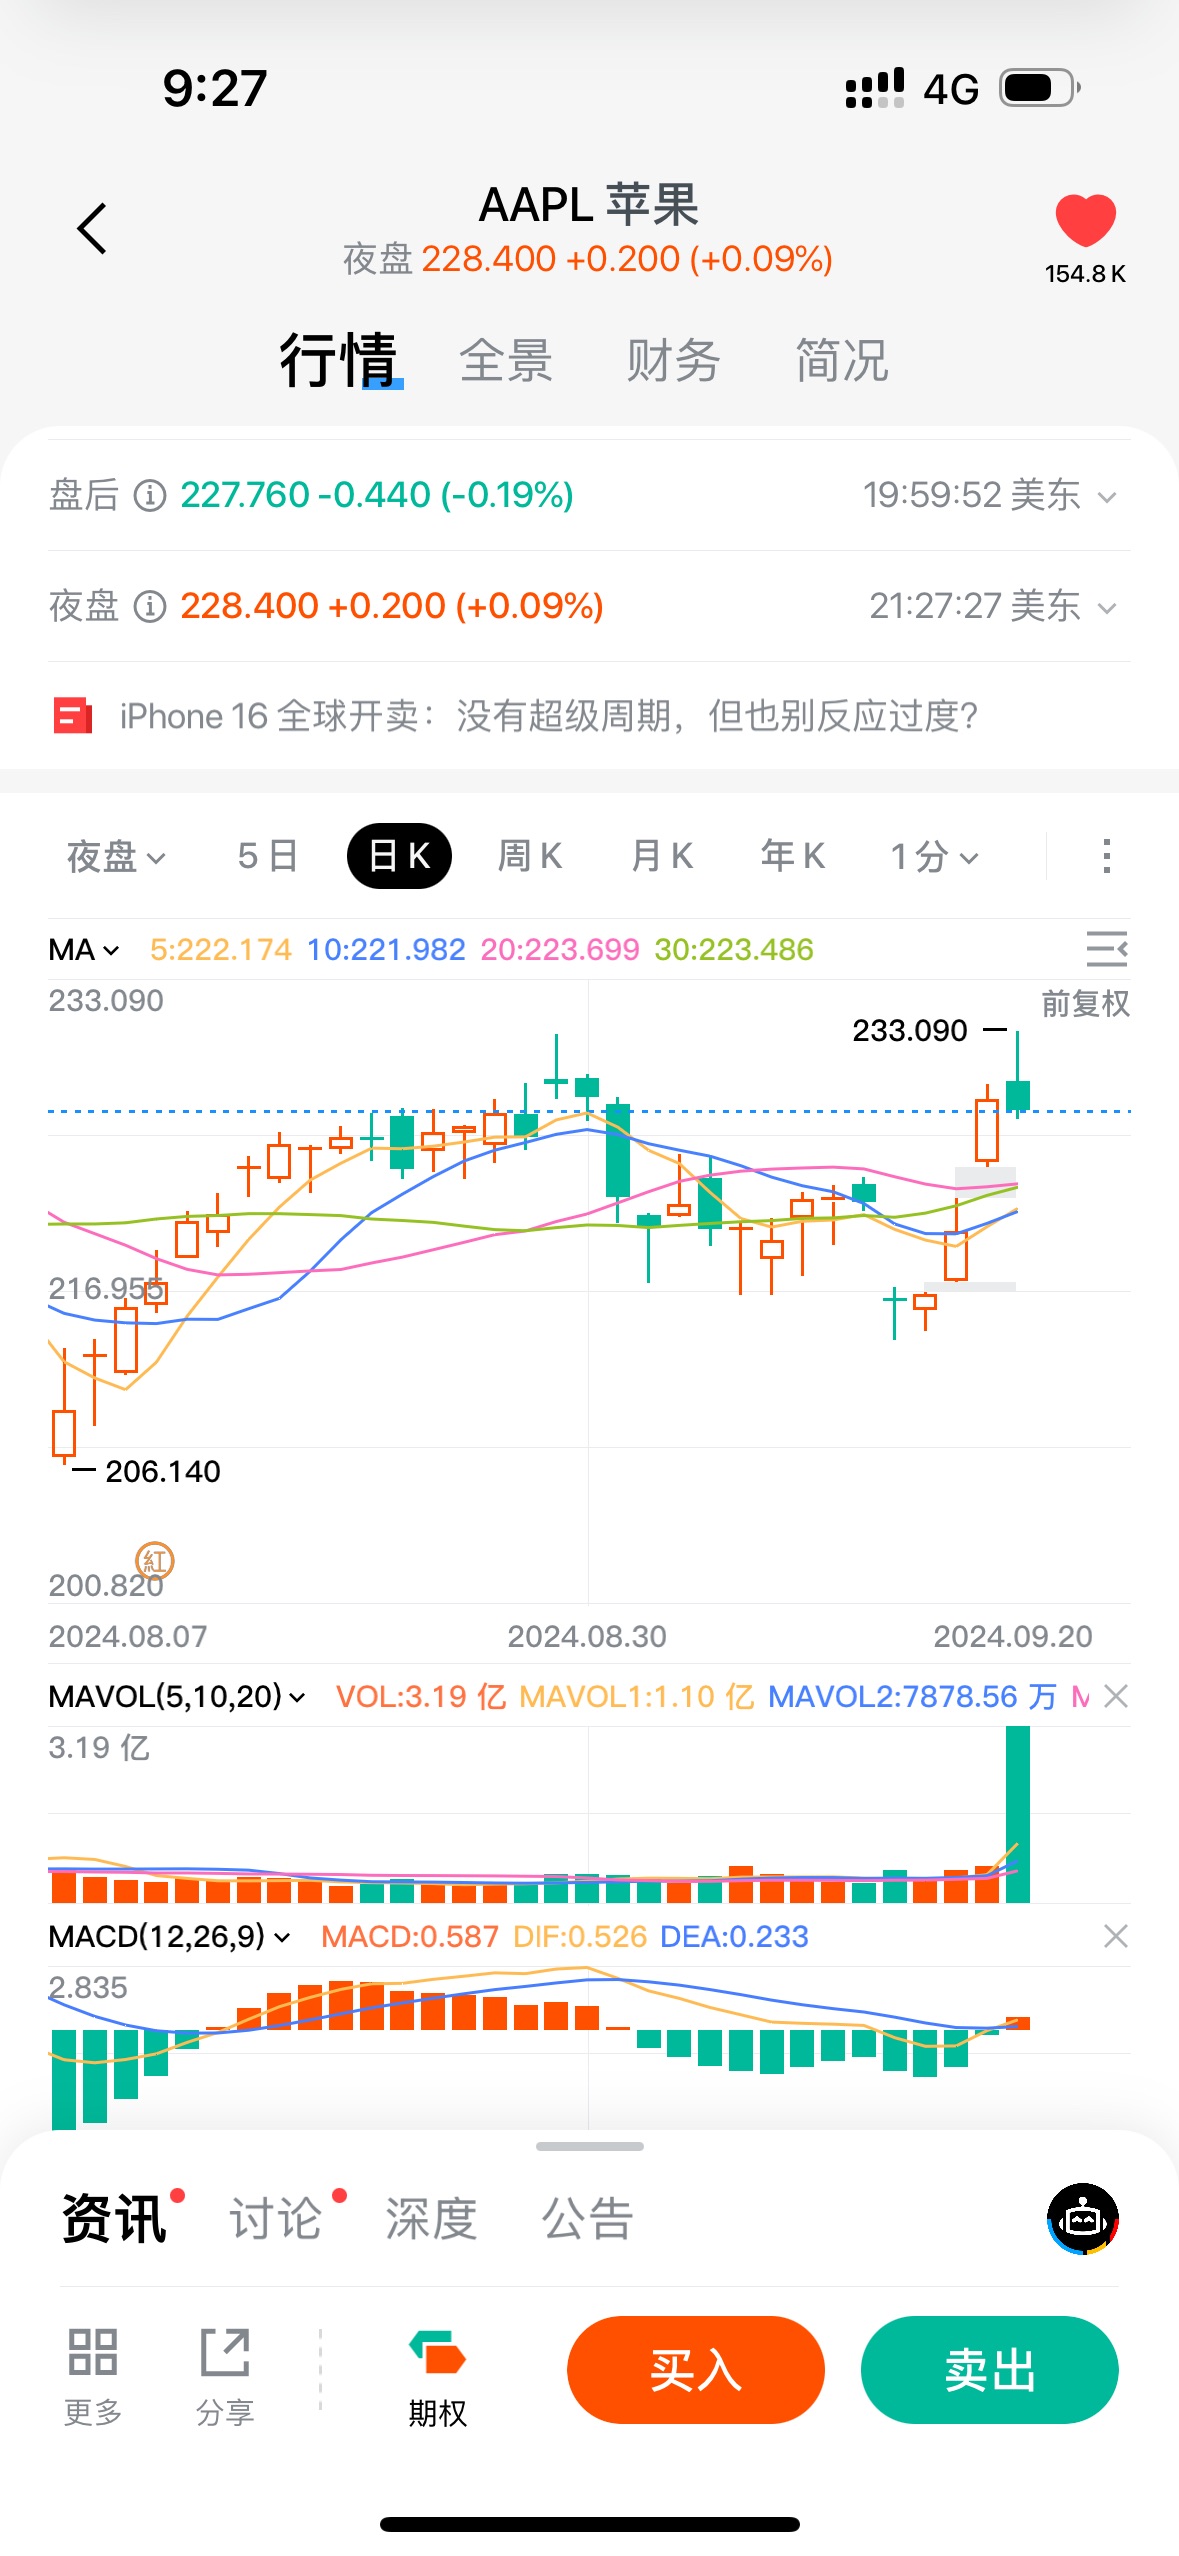Select the 周K chart tab
The width and height of the screenshot is (1179, 2556).
[530, 856]
